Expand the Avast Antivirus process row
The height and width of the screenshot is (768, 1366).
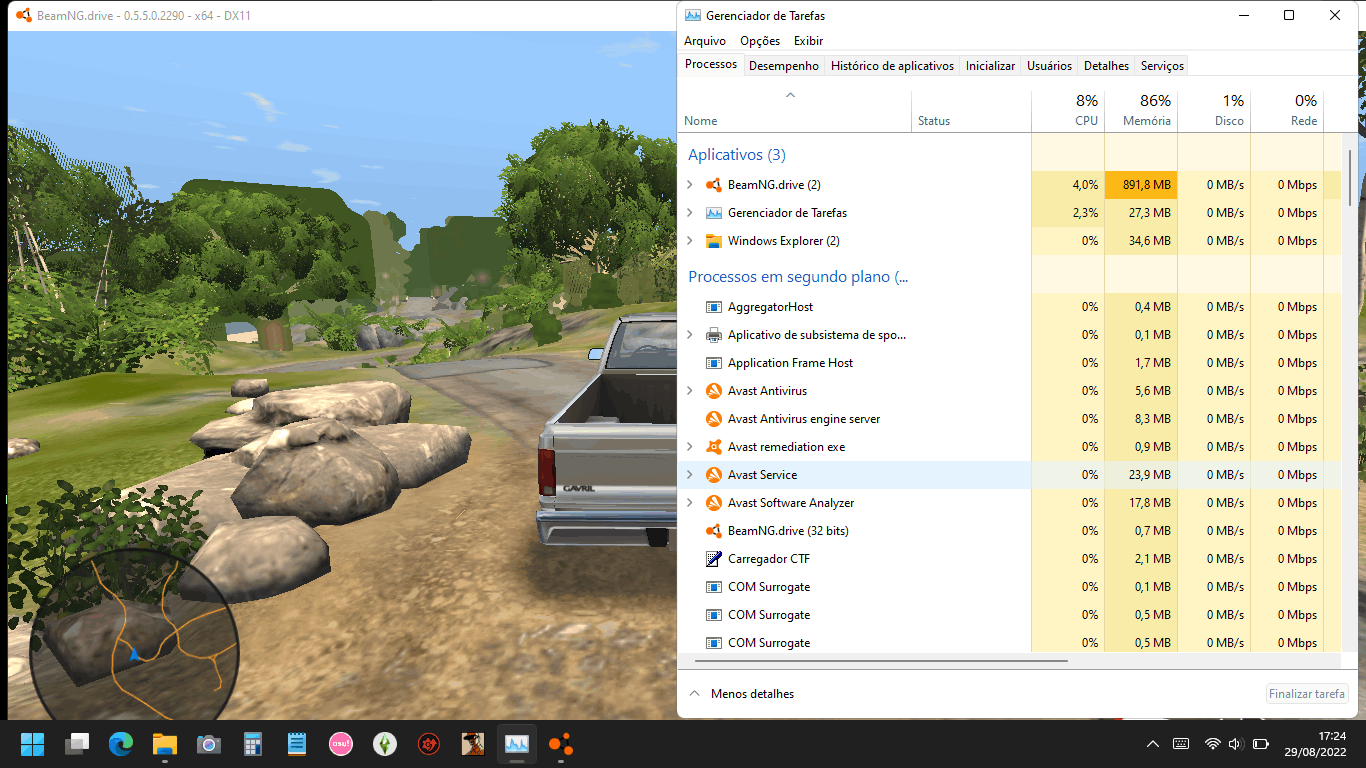(690, 391)
